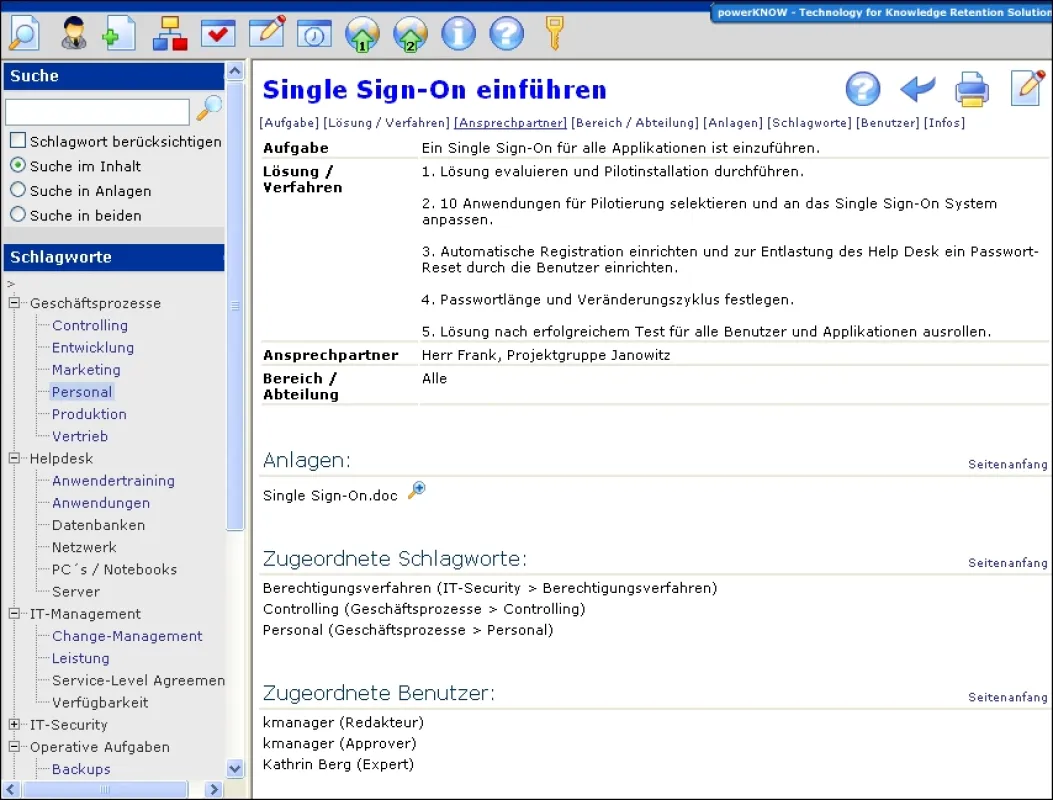
Task: Open the Anwendungen keyword
Action: [101, 502]
